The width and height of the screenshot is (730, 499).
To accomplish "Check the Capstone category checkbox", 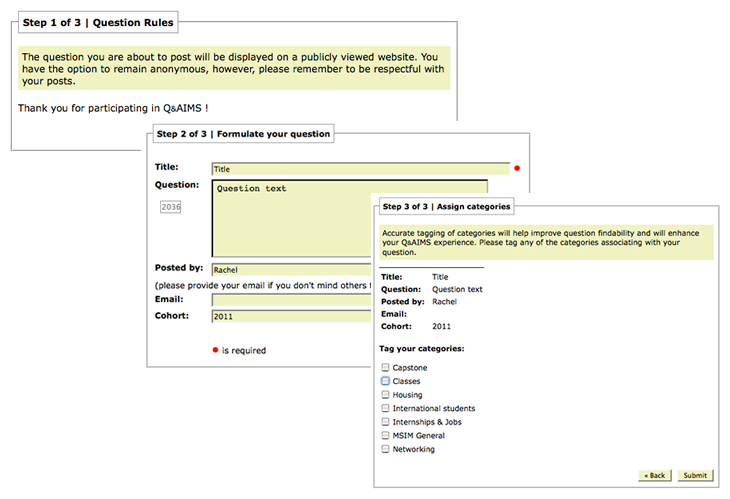I will point(385,367).
